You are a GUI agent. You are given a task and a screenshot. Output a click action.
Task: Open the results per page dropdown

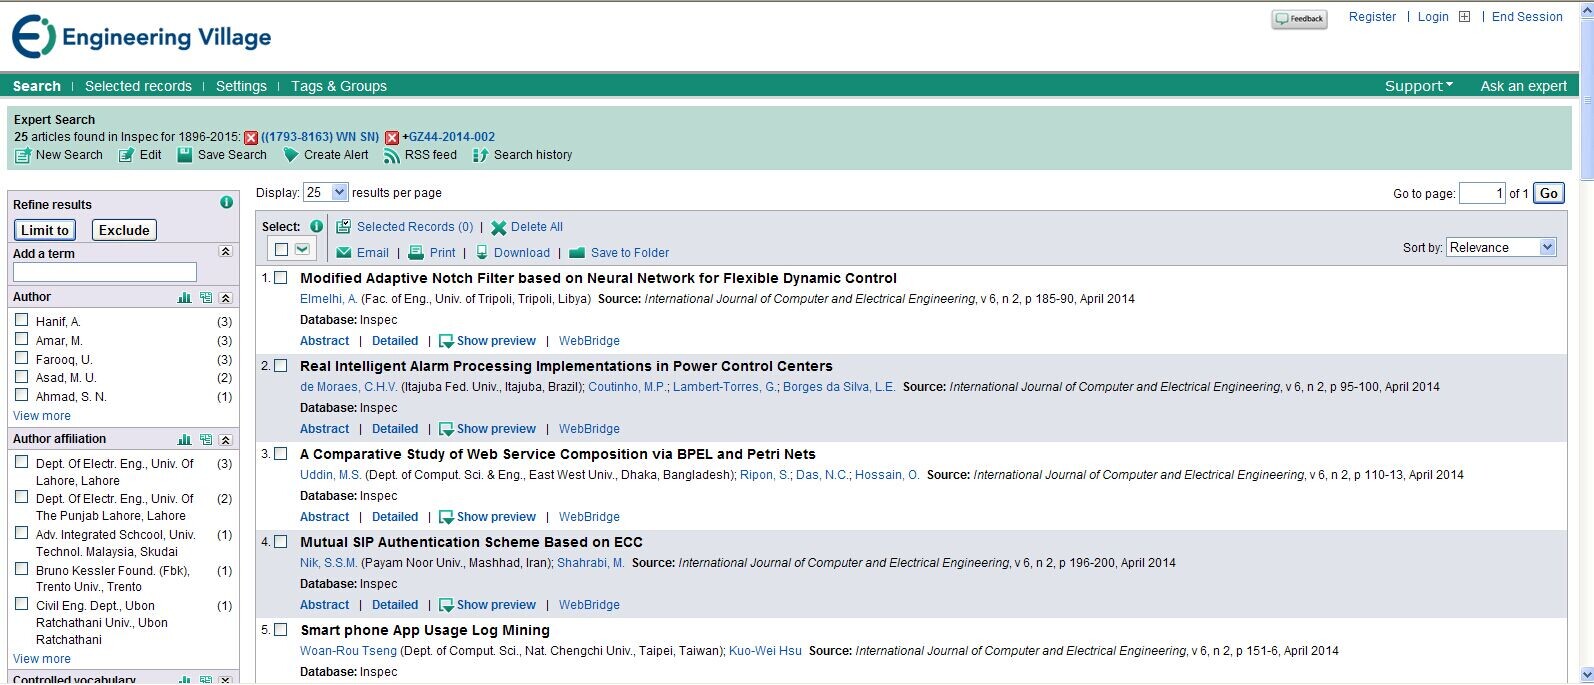[326, 192]
